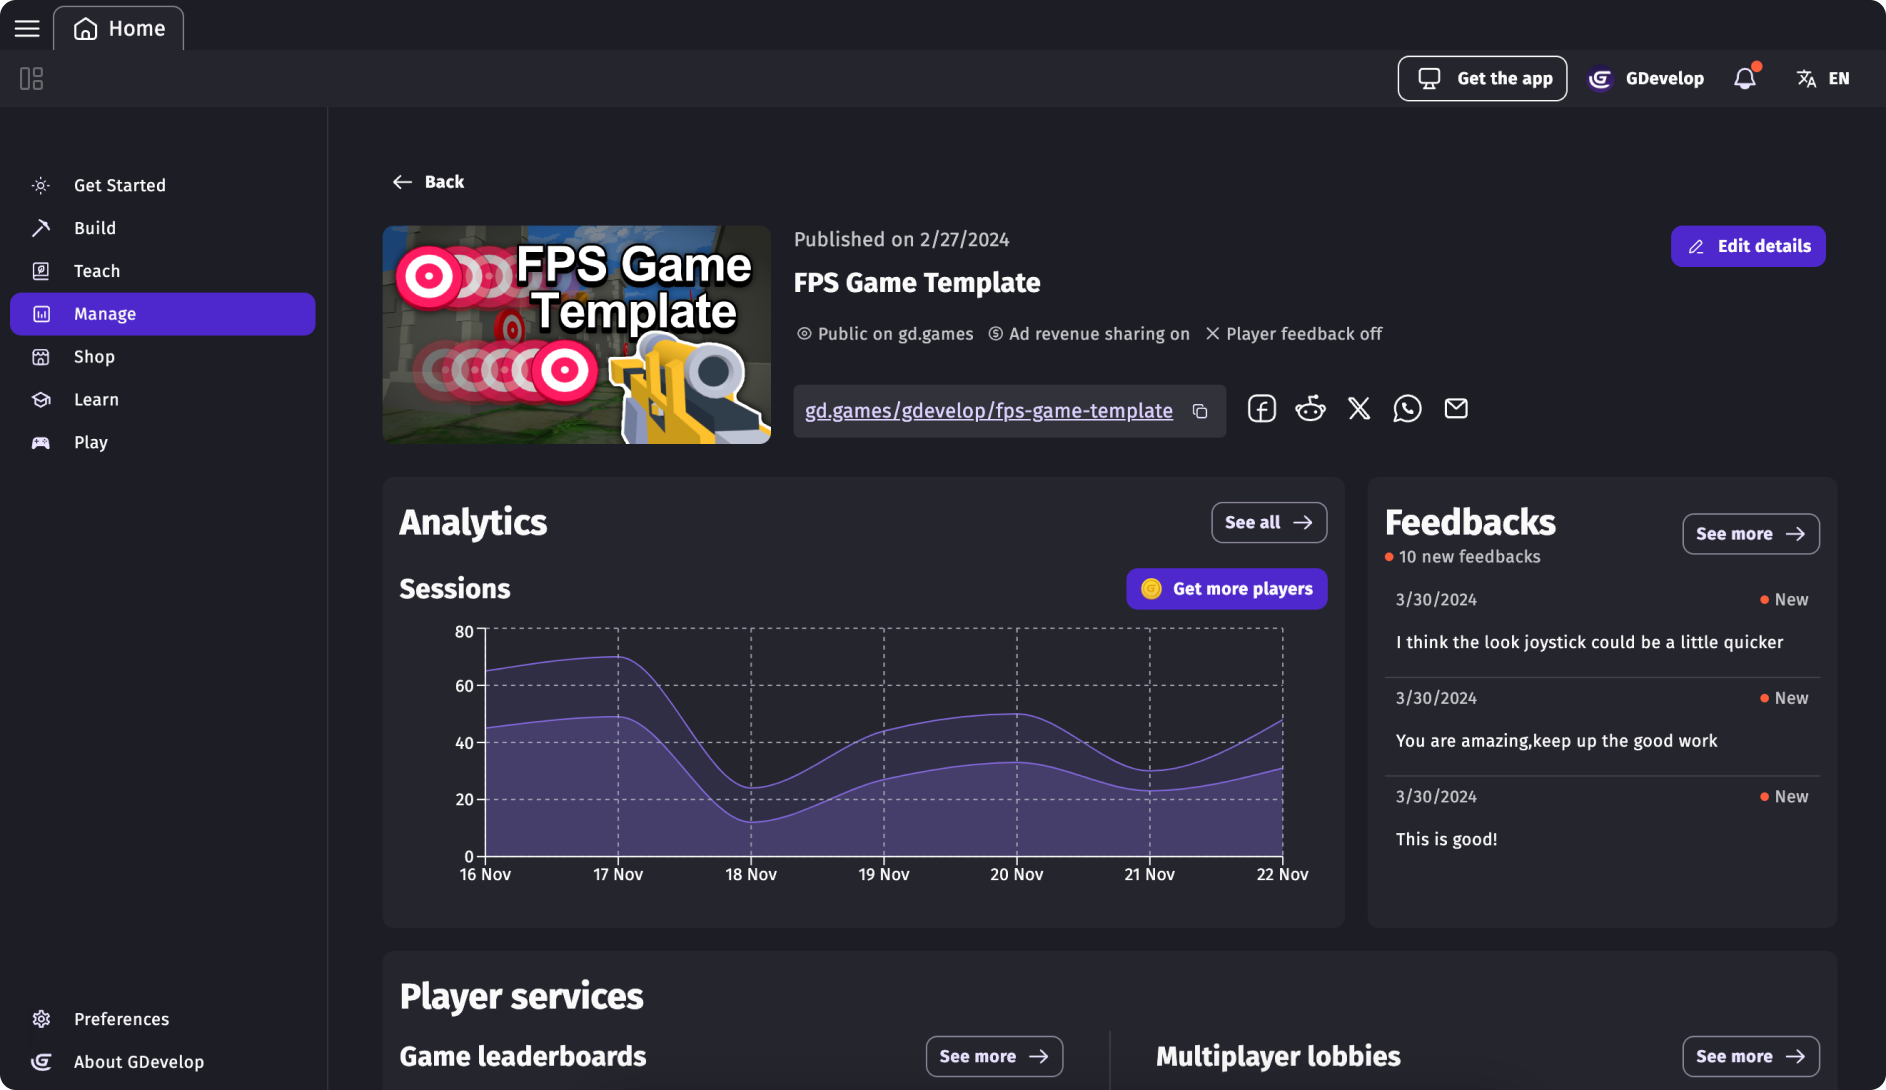Open the notifications bell
1886x1090 pixels.
click(x=1744, y=78)
